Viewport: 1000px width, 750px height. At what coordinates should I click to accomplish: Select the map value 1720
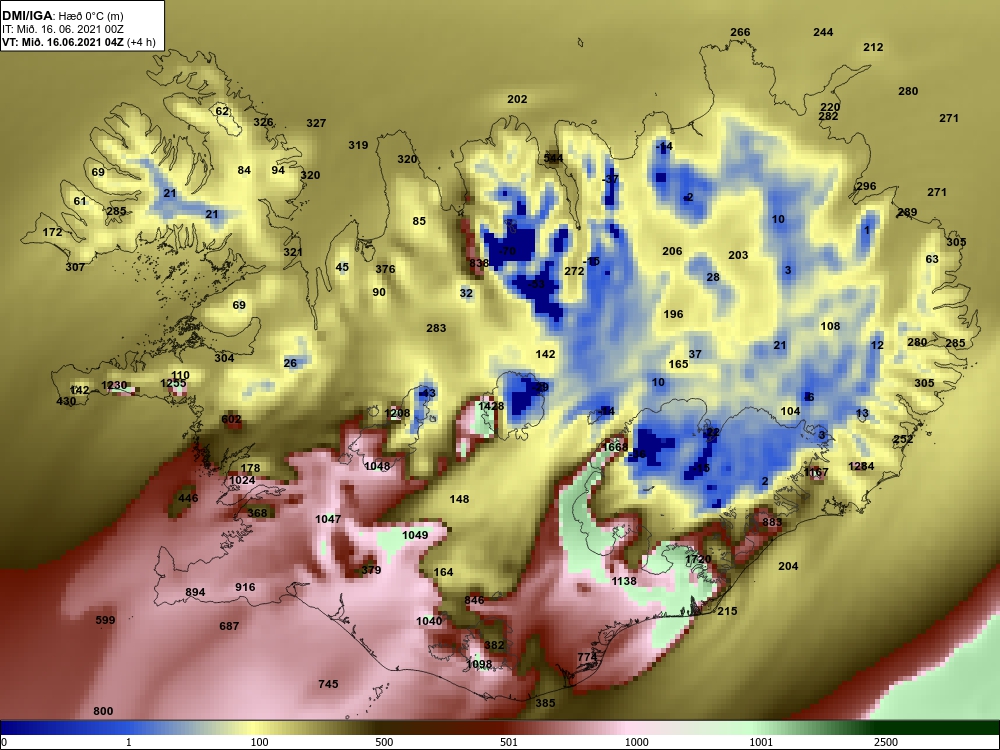698,559
